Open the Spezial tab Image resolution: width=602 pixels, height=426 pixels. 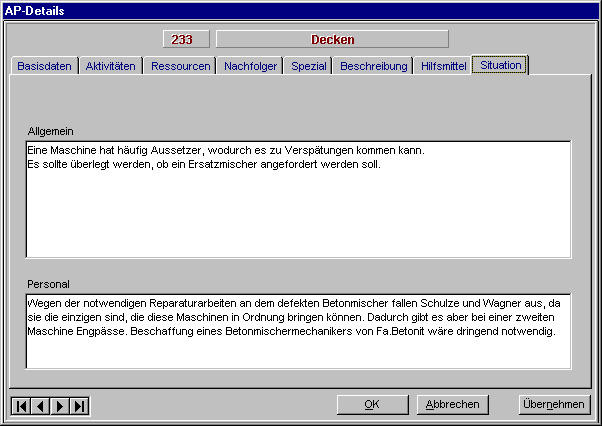pyautogui.click(x=309, y=66)
